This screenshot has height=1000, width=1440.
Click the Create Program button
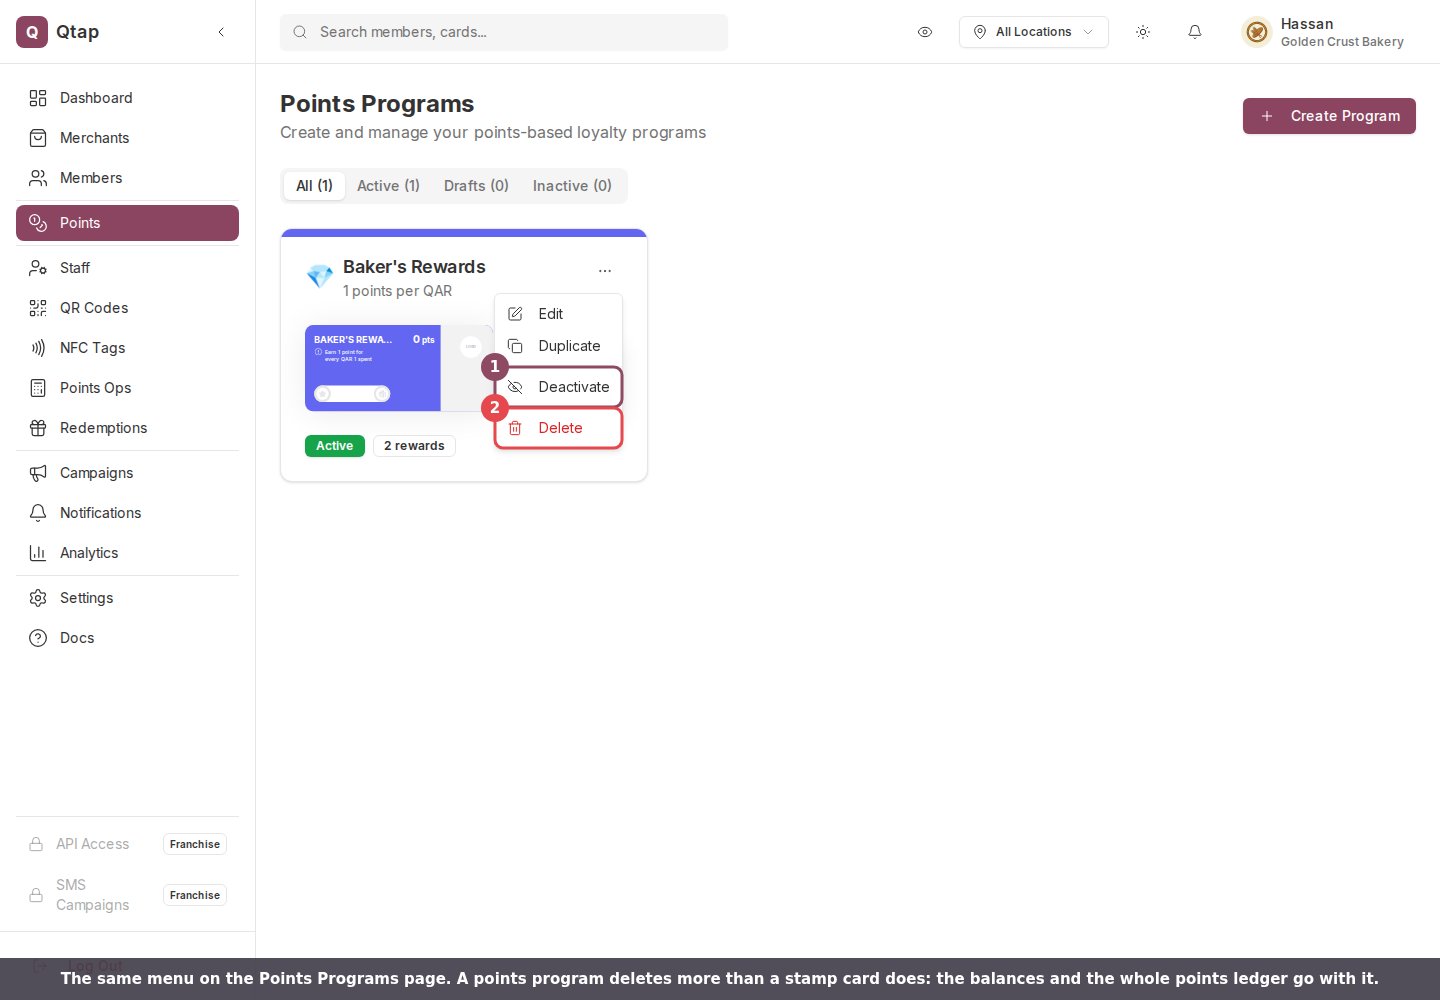tap(1329, 116)
